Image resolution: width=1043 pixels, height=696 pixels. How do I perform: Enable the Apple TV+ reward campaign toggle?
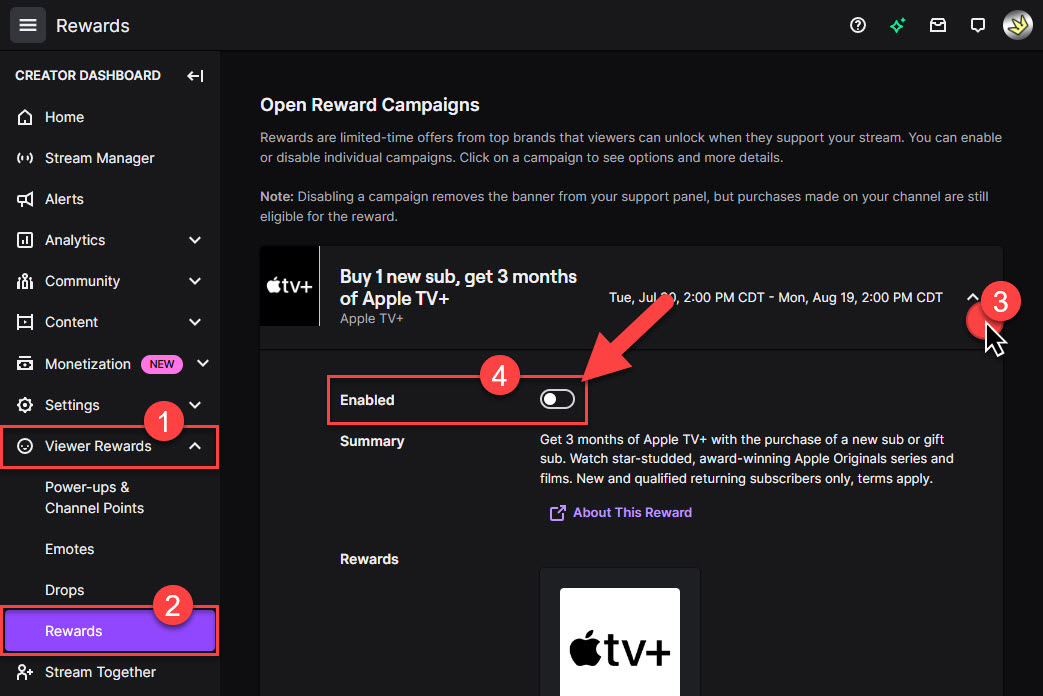pos(556,398)
